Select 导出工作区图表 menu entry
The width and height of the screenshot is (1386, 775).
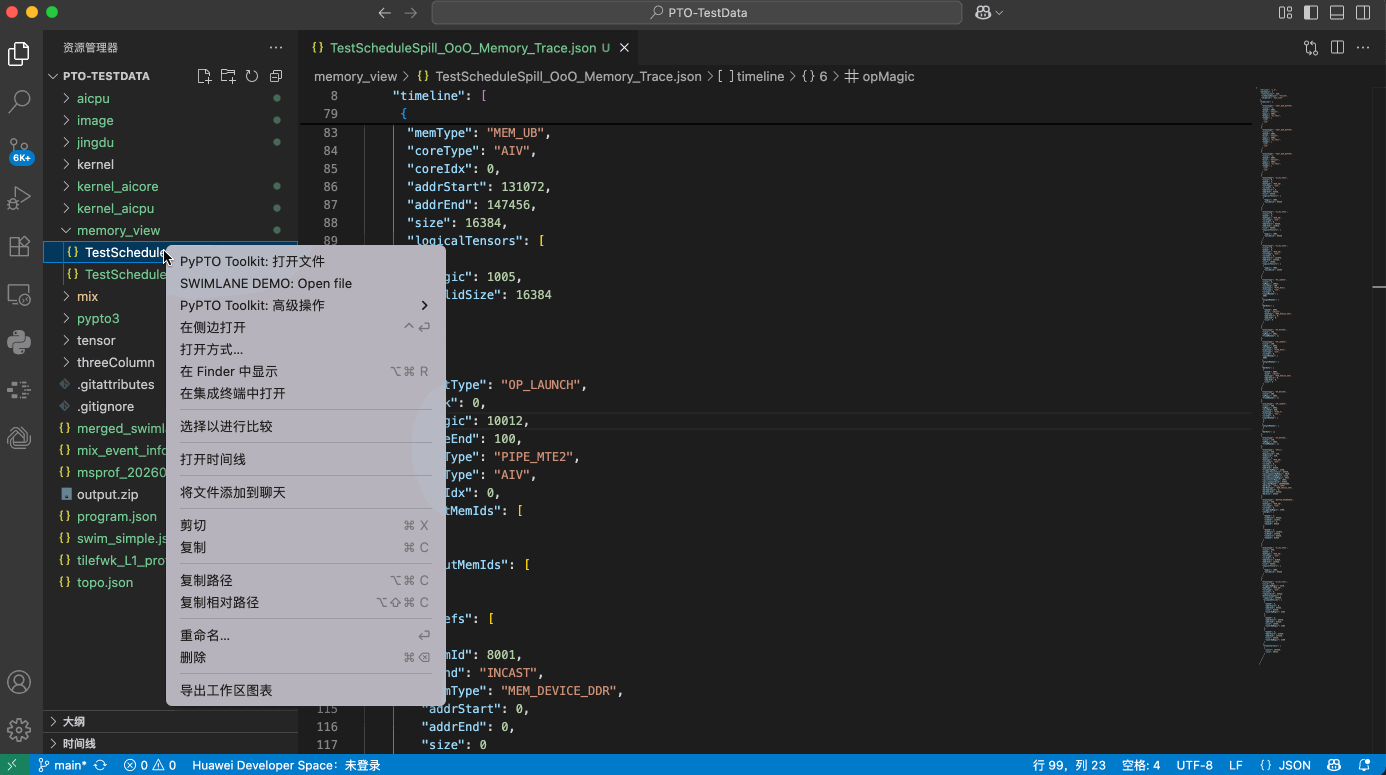pyautogui.click(x=305, y=690)
